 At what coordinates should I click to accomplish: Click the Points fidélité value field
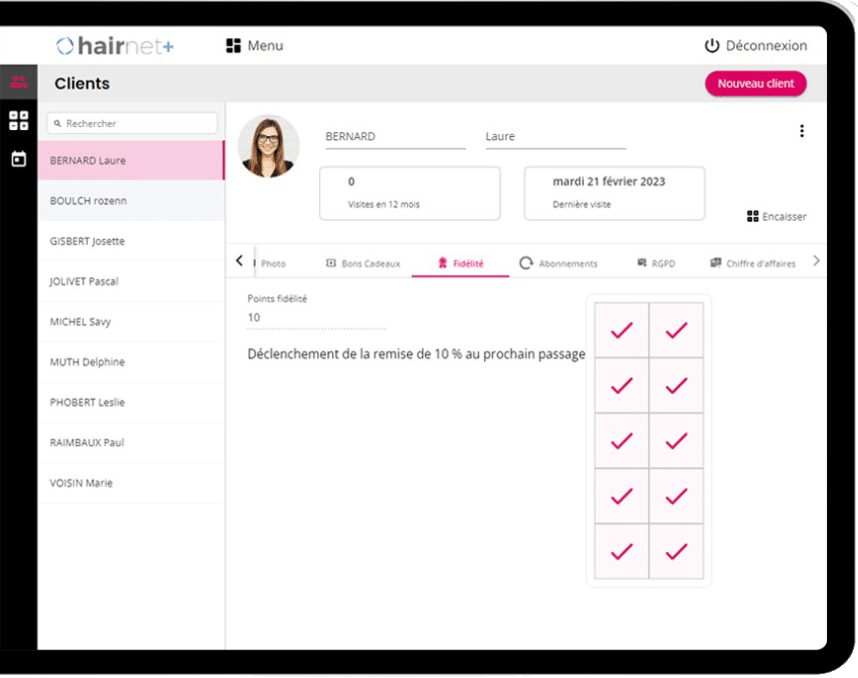(316, 318)
